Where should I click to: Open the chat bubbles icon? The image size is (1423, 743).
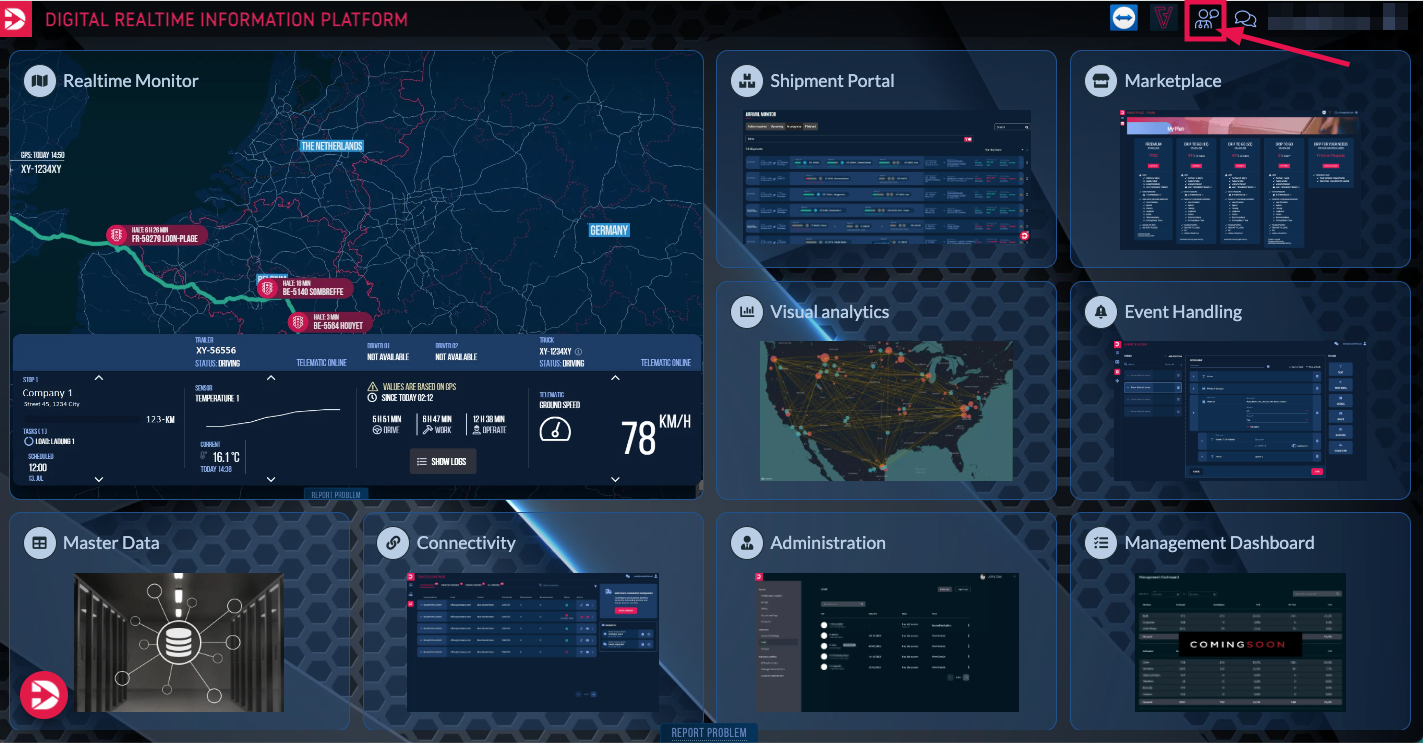[1245, 19]
